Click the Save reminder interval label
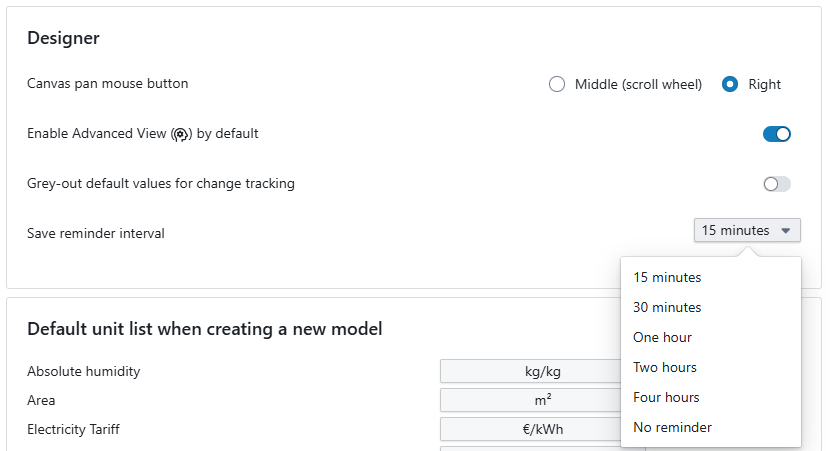This screenshot has height=451, width=830. pyautogui.click(x=96, y=233)
